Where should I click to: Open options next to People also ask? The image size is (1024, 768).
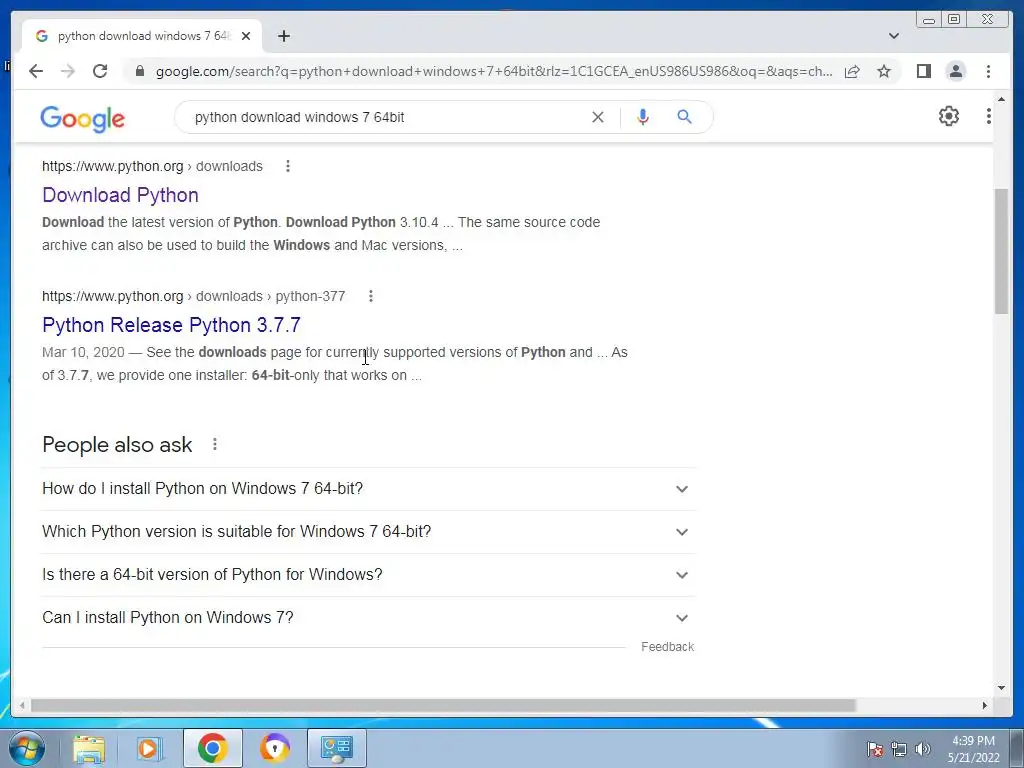(215, 445)
